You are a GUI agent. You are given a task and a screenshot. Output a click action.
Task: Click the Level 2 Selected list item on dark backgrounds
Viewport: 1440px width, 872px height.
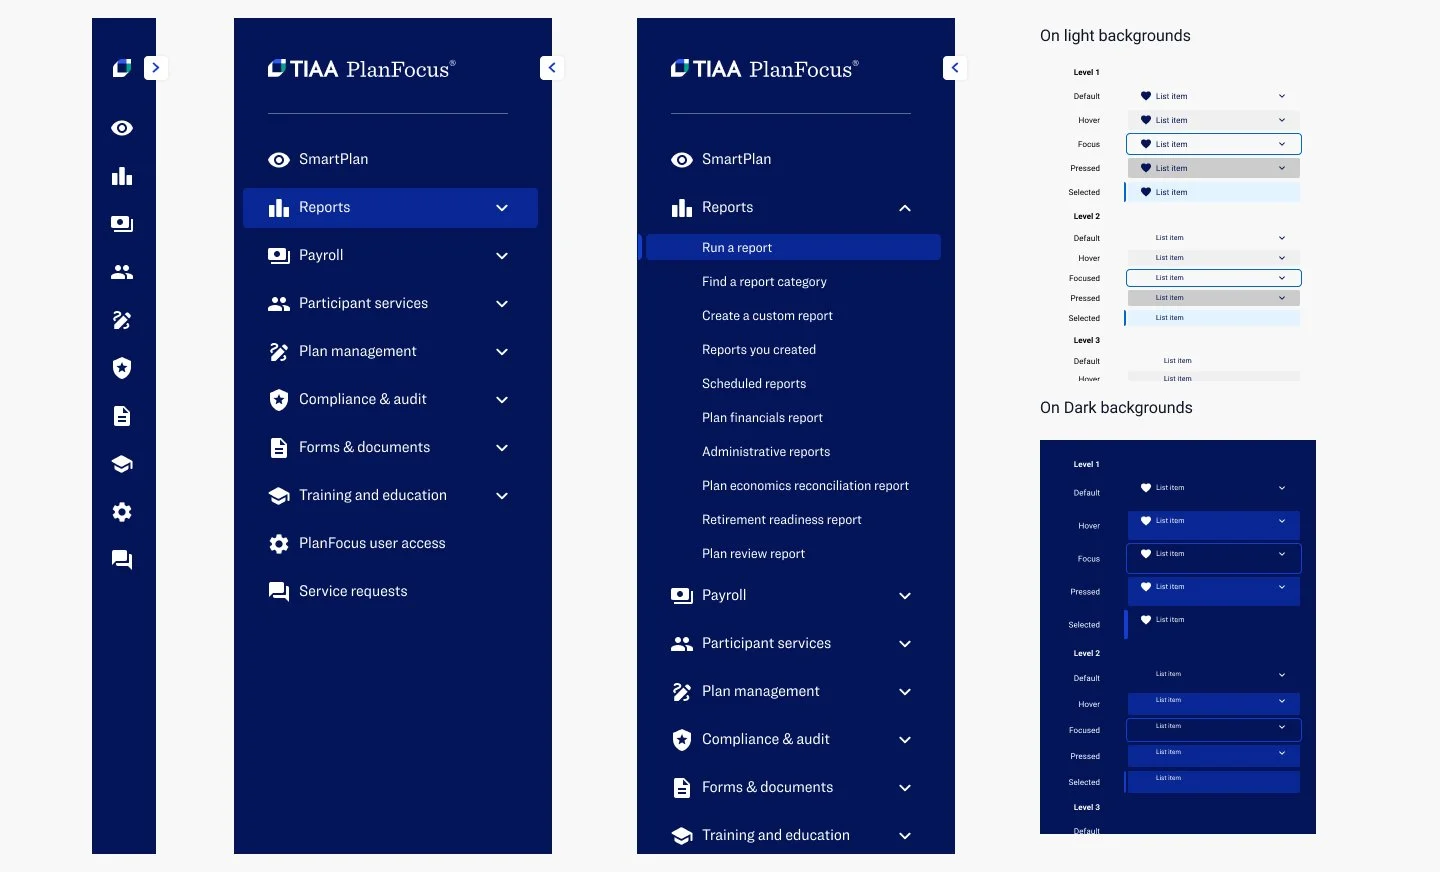tap(1213, 782)
